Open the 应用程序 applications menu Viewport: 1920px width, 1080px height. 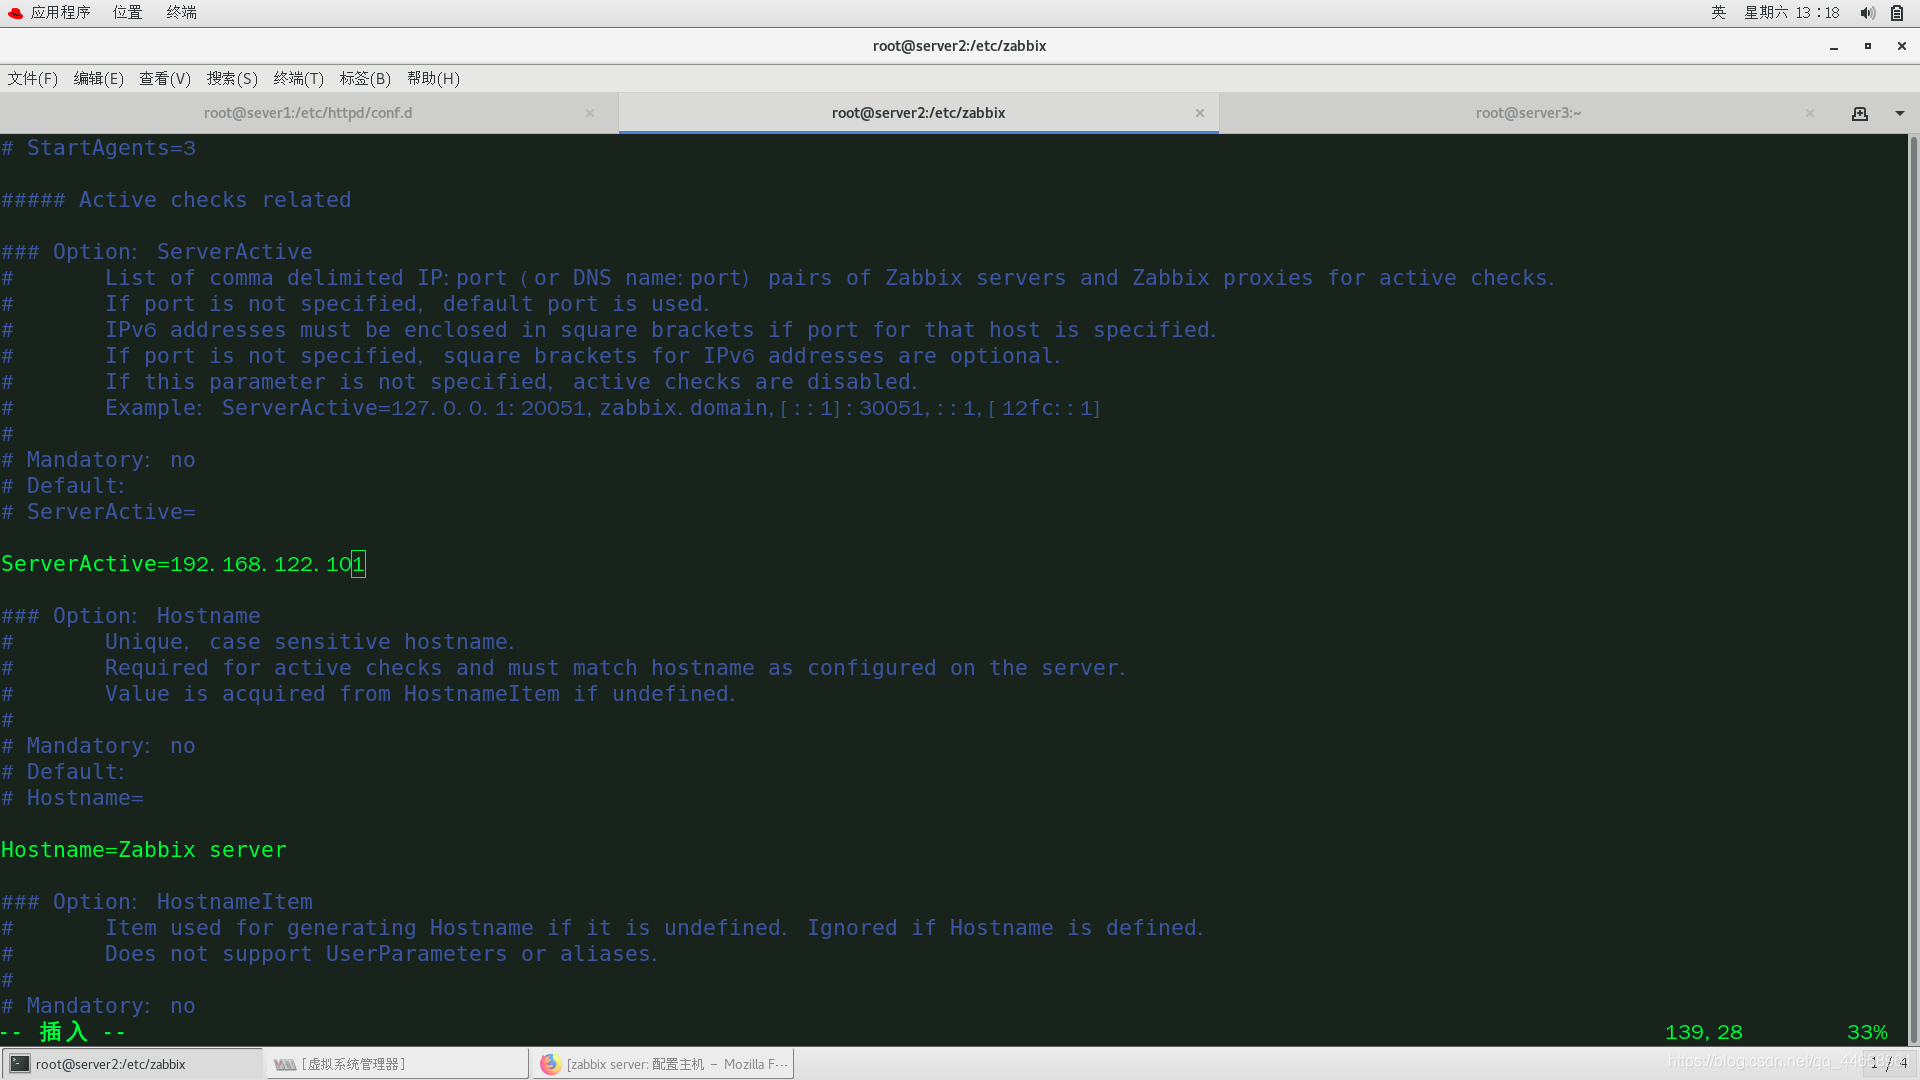60,12
